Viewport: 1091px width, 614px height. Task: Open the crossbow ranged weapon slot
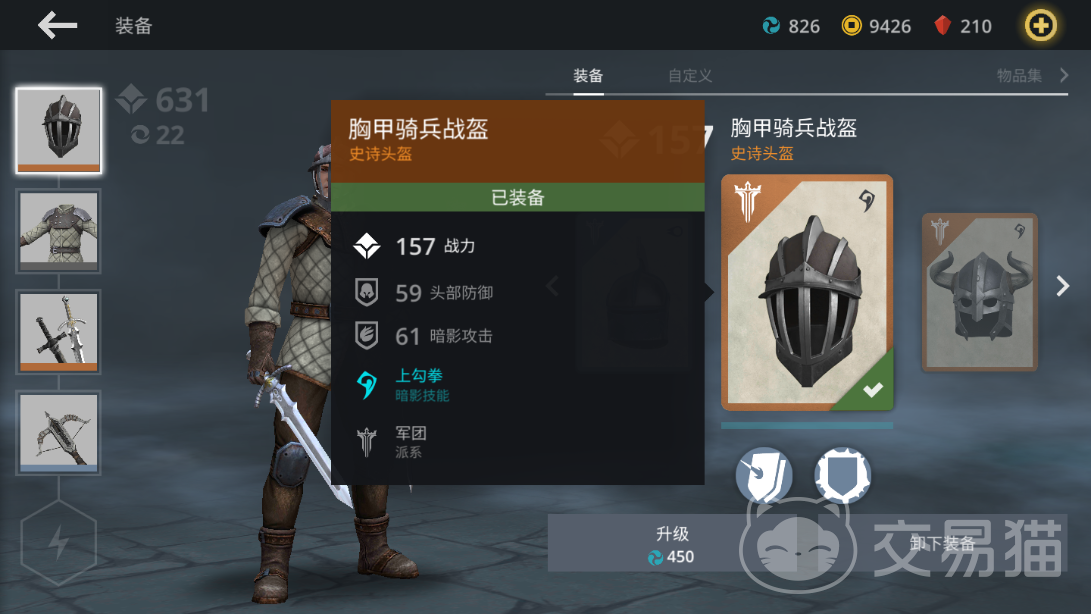[58, 432]
